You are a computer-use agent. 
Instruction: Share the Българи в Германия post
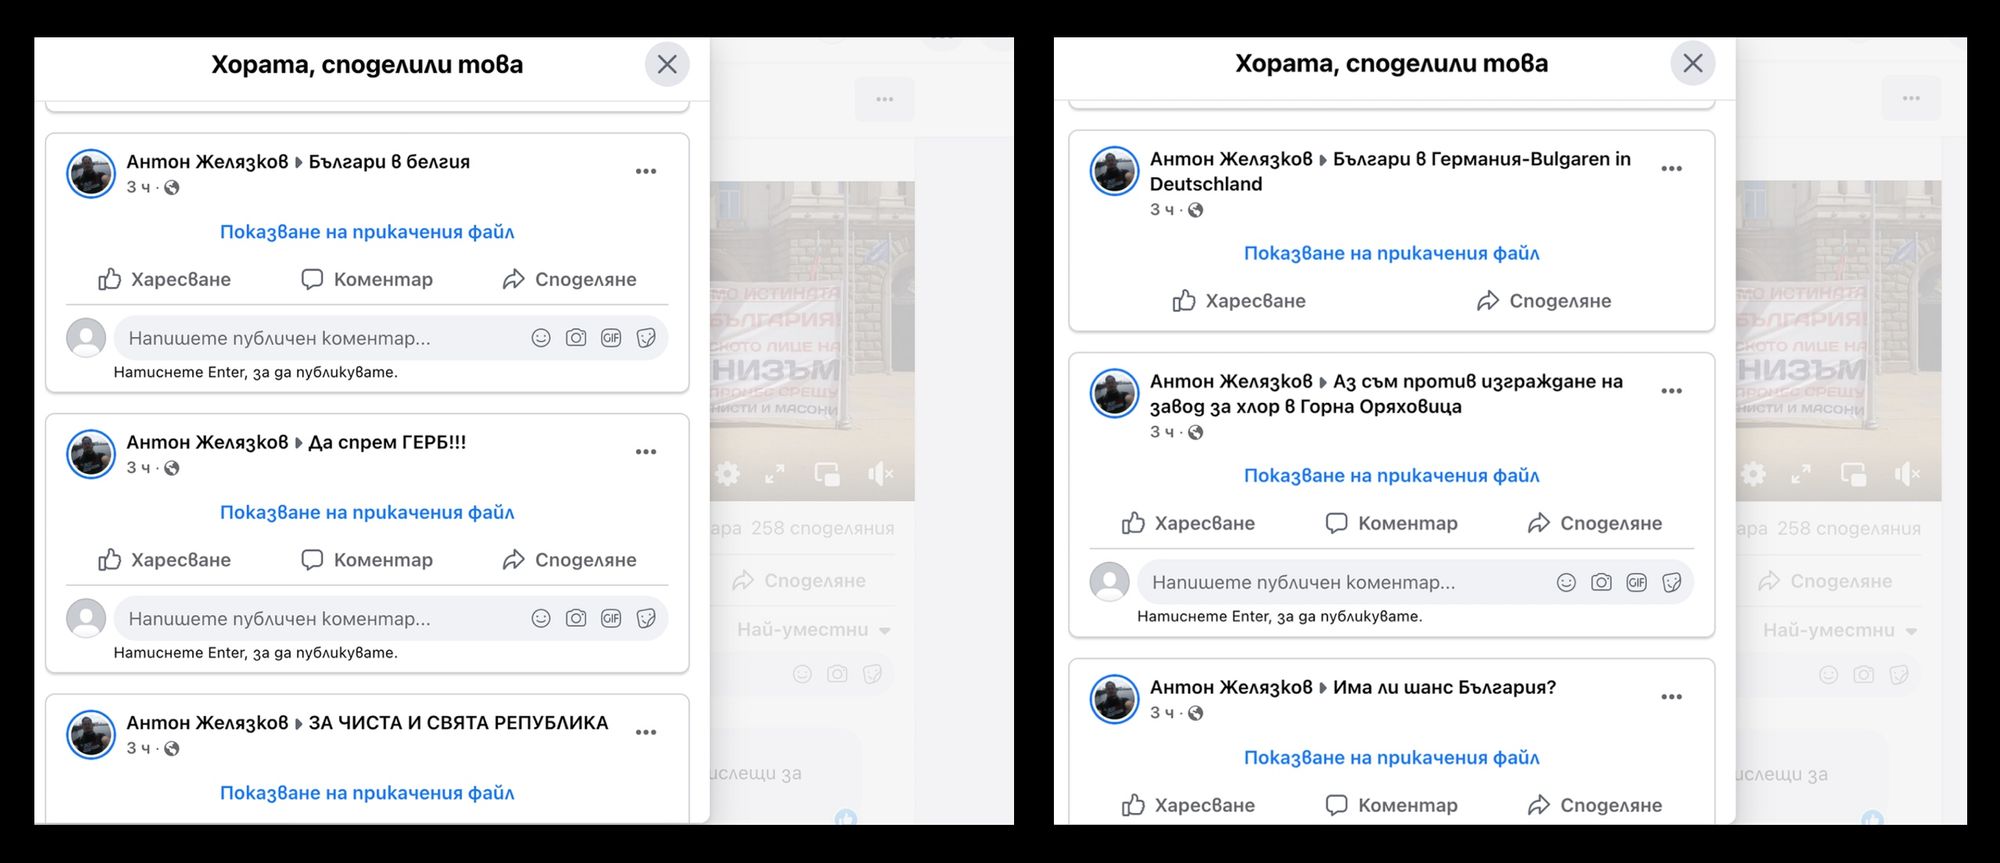pos(1544,301)
